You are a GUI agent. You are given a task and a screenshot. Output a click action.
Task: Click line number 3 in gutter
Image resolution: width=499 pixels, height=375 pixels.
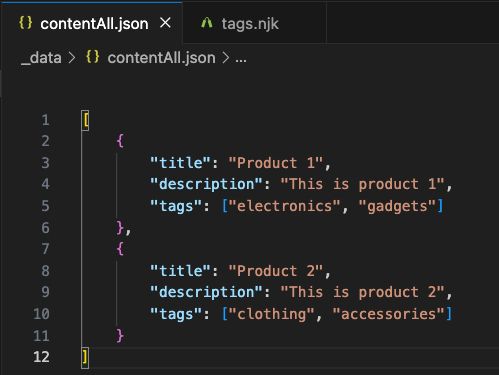click(46, 163)
